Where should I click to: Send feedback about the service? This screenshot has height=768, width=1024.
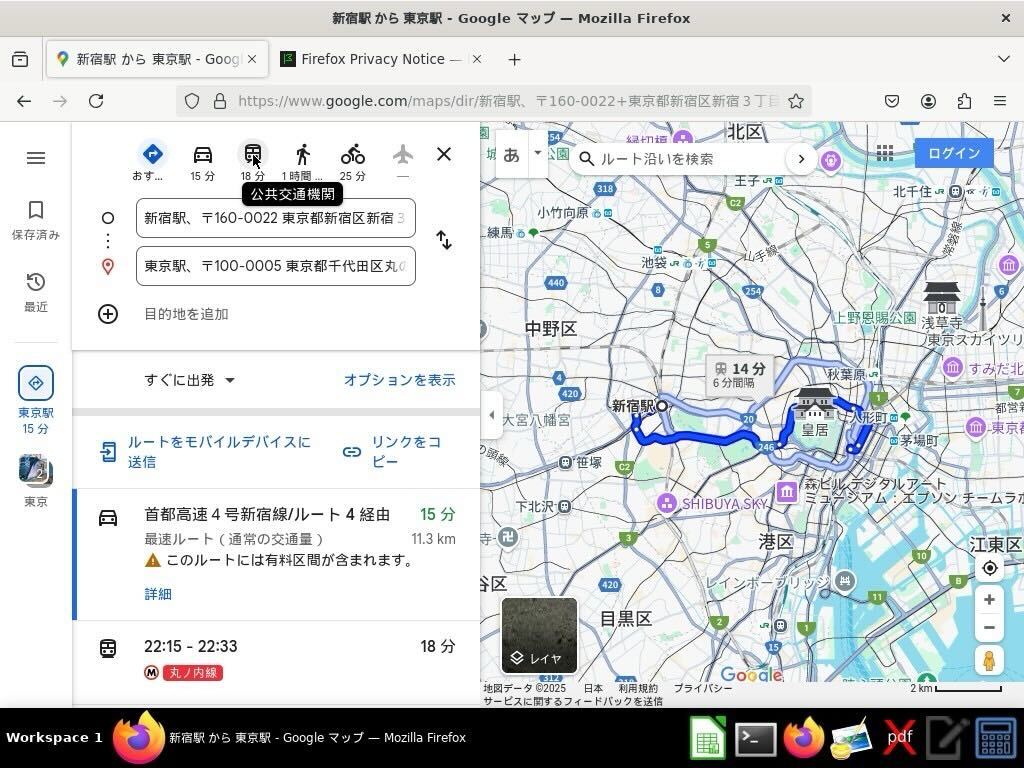point(573,701)
